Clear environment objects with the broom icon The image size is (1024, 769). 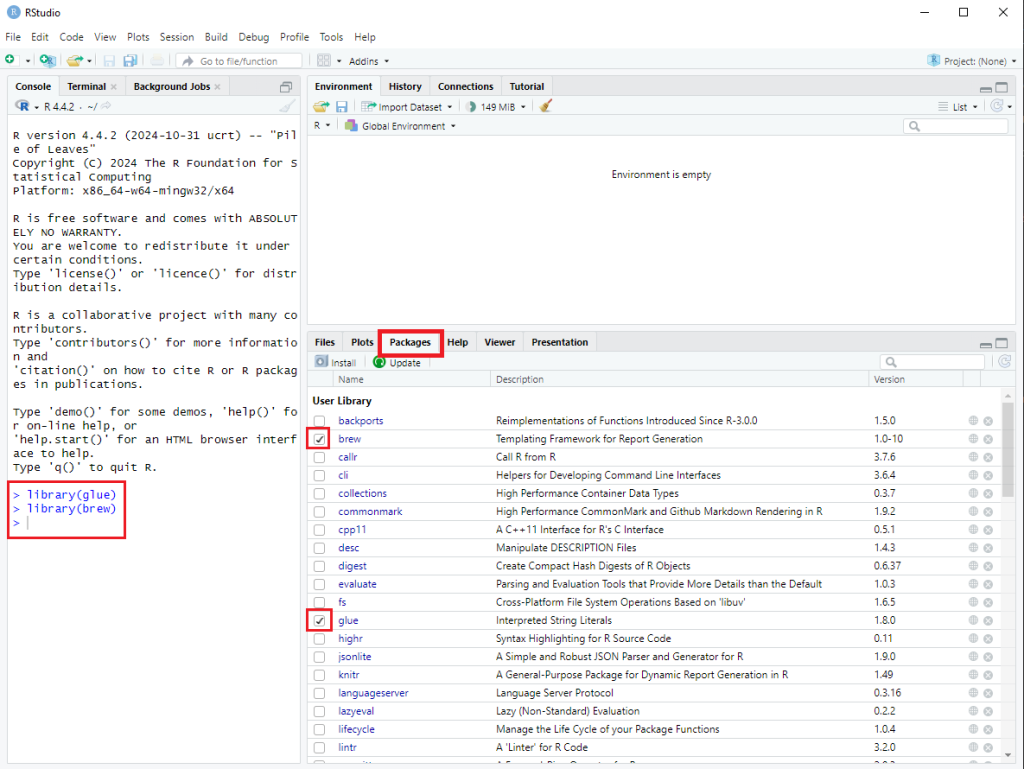[x=545, y=106]
